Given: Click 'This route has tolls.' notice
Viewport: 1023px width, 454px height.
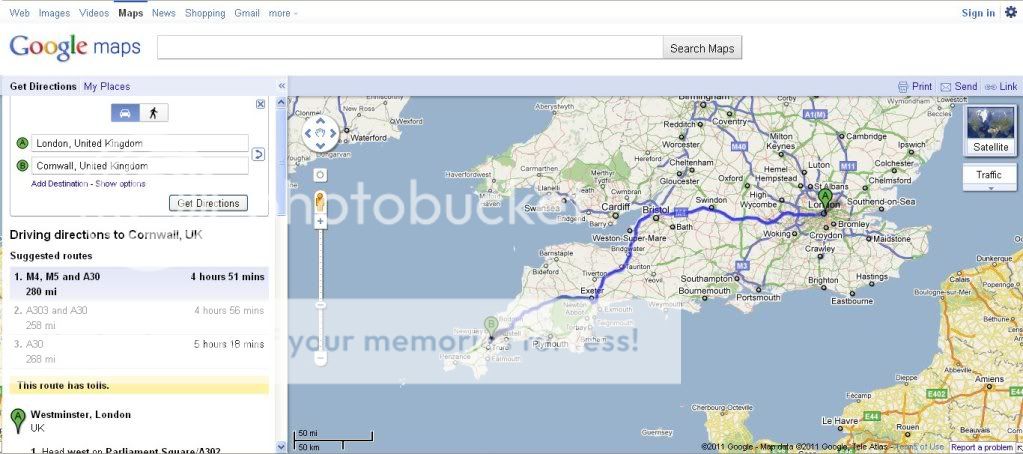Looking at the screenshot, I should (x=139, y=386).
